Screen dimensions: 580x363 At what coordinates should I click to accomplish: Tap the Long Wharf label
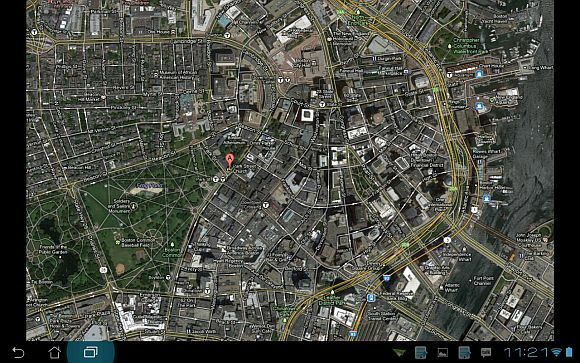(x=541, y=68)
